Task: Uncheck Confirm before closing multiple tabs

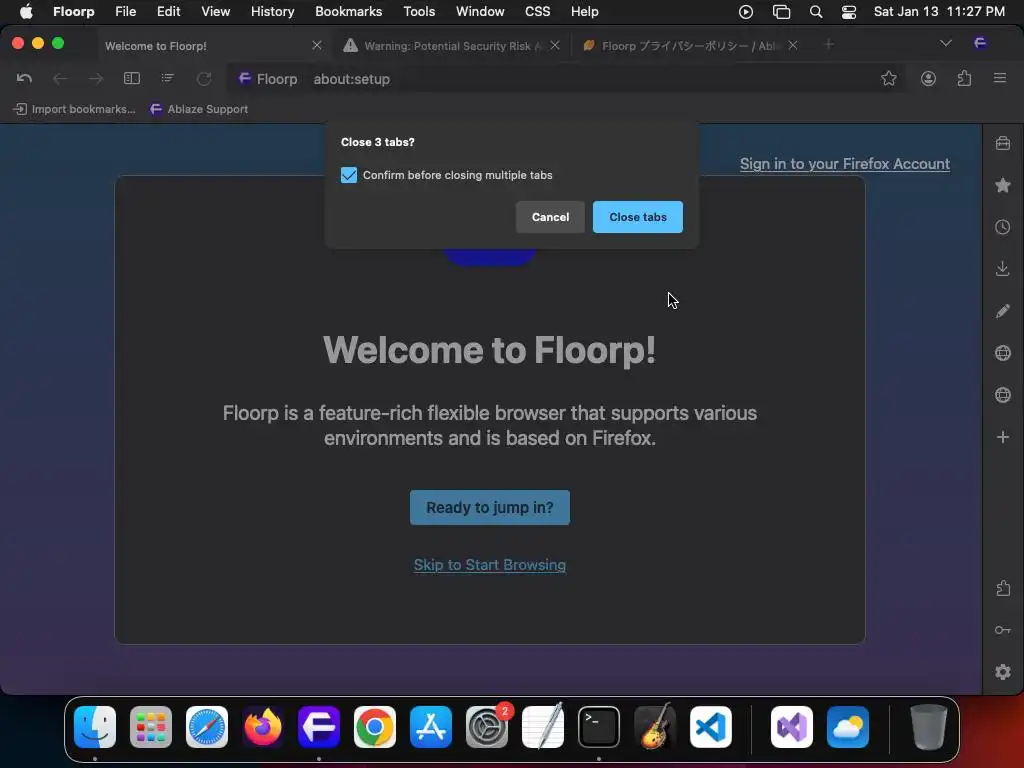Action: tap(349, 175)
